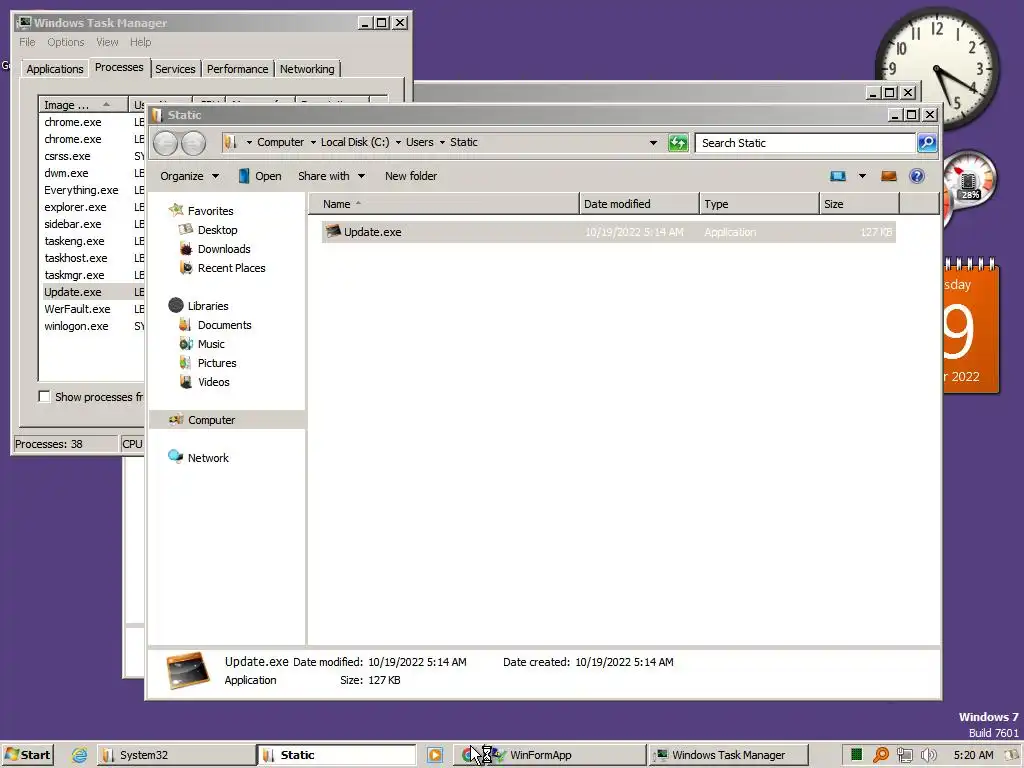This screenshot has height=768, width=1024.
Task: Select Computer in the navigation pane
Action: (212, 420)
